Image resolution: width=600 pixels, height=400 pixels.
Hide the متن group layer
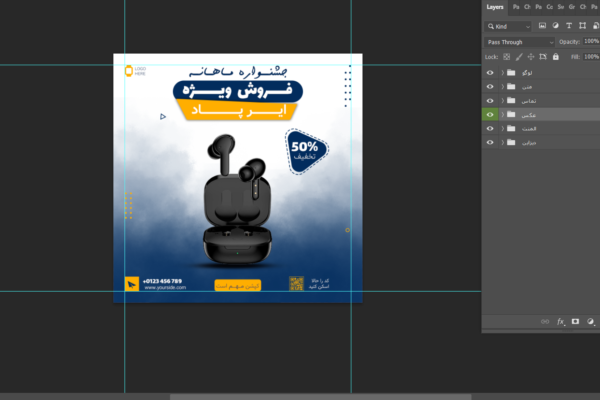tap(490, 87)
